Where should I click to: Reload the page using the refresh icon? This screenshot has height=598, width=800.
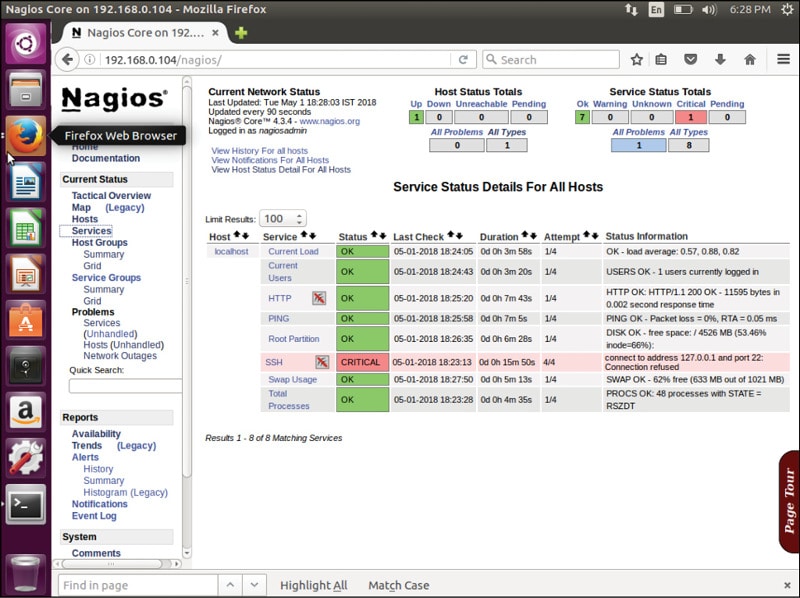(464, 60)
